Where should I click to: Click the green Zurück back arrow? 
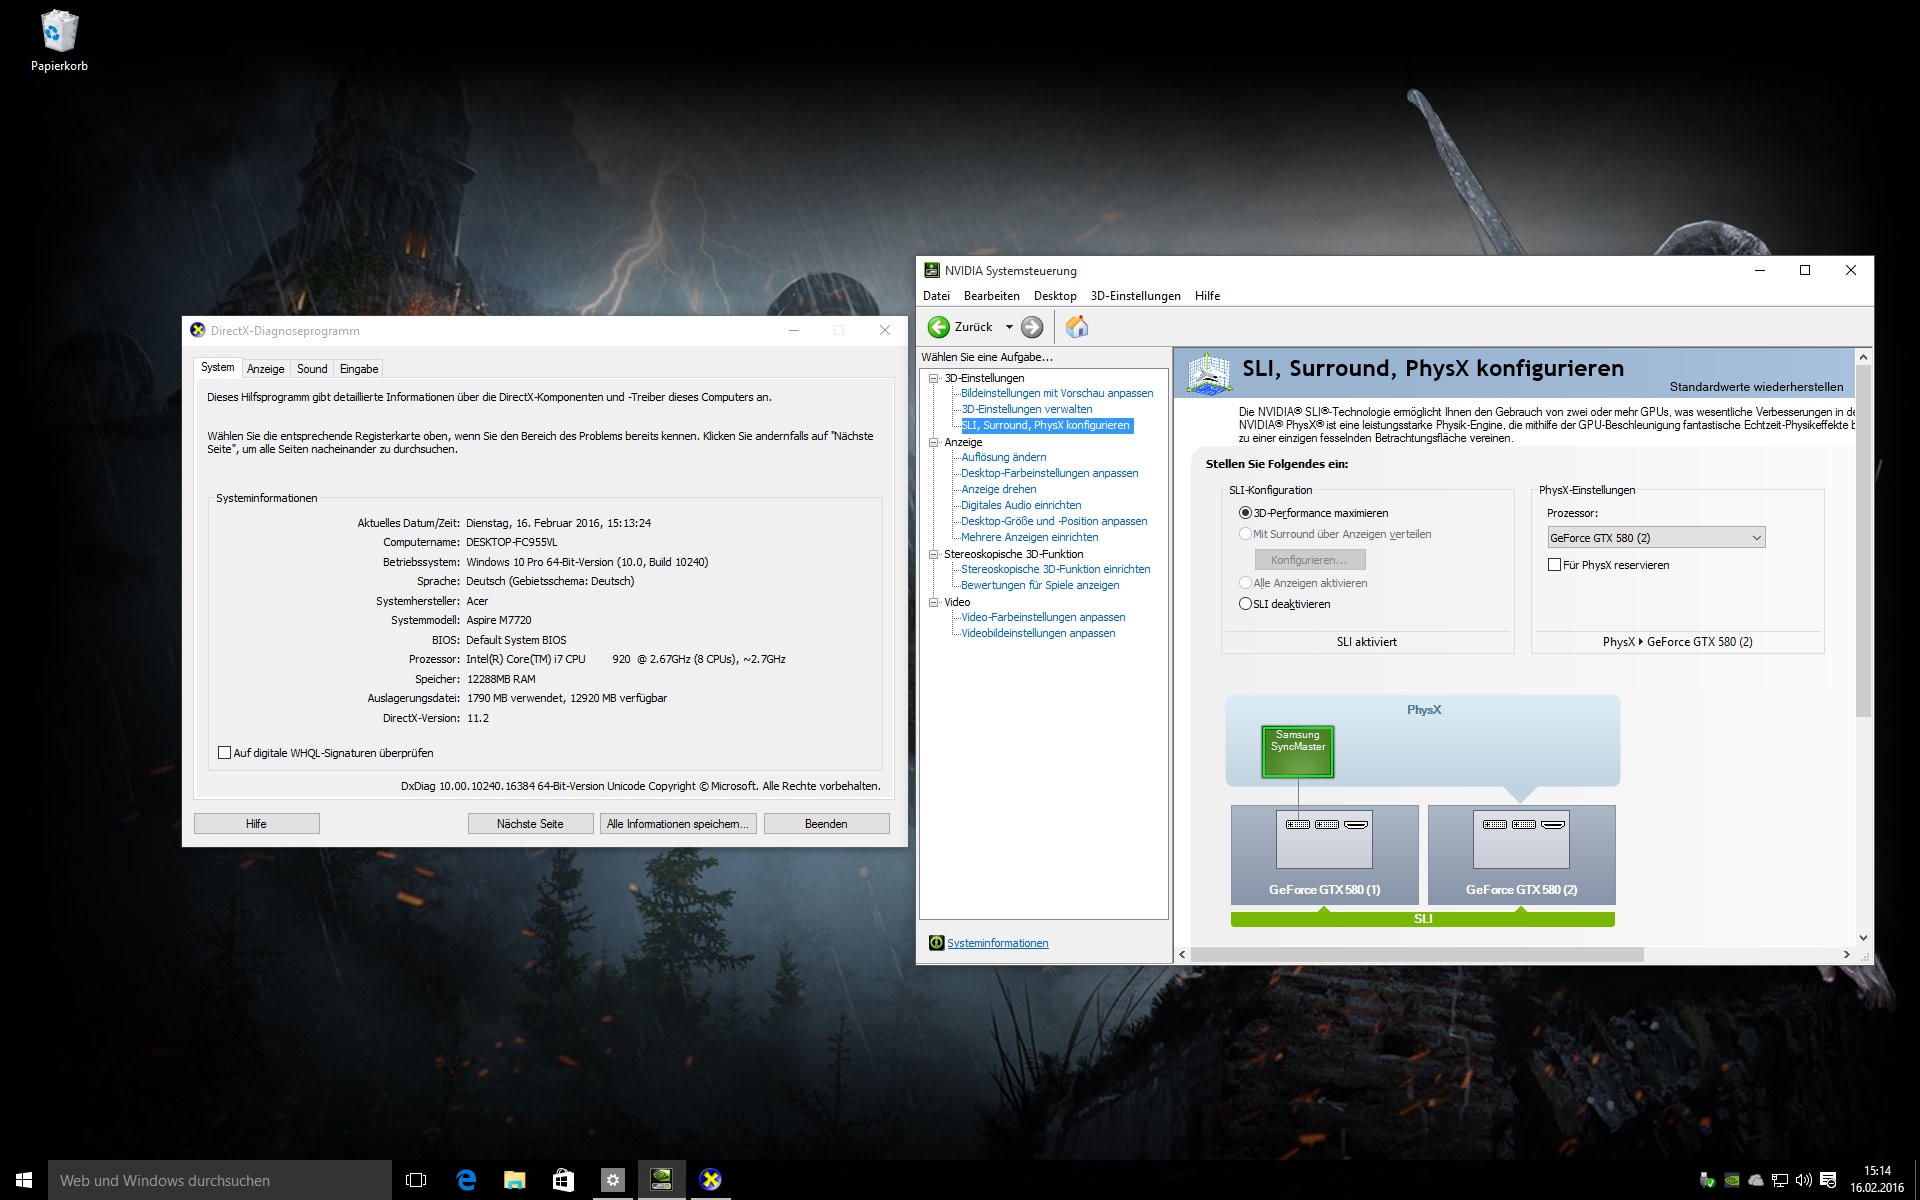click(939, 327)
